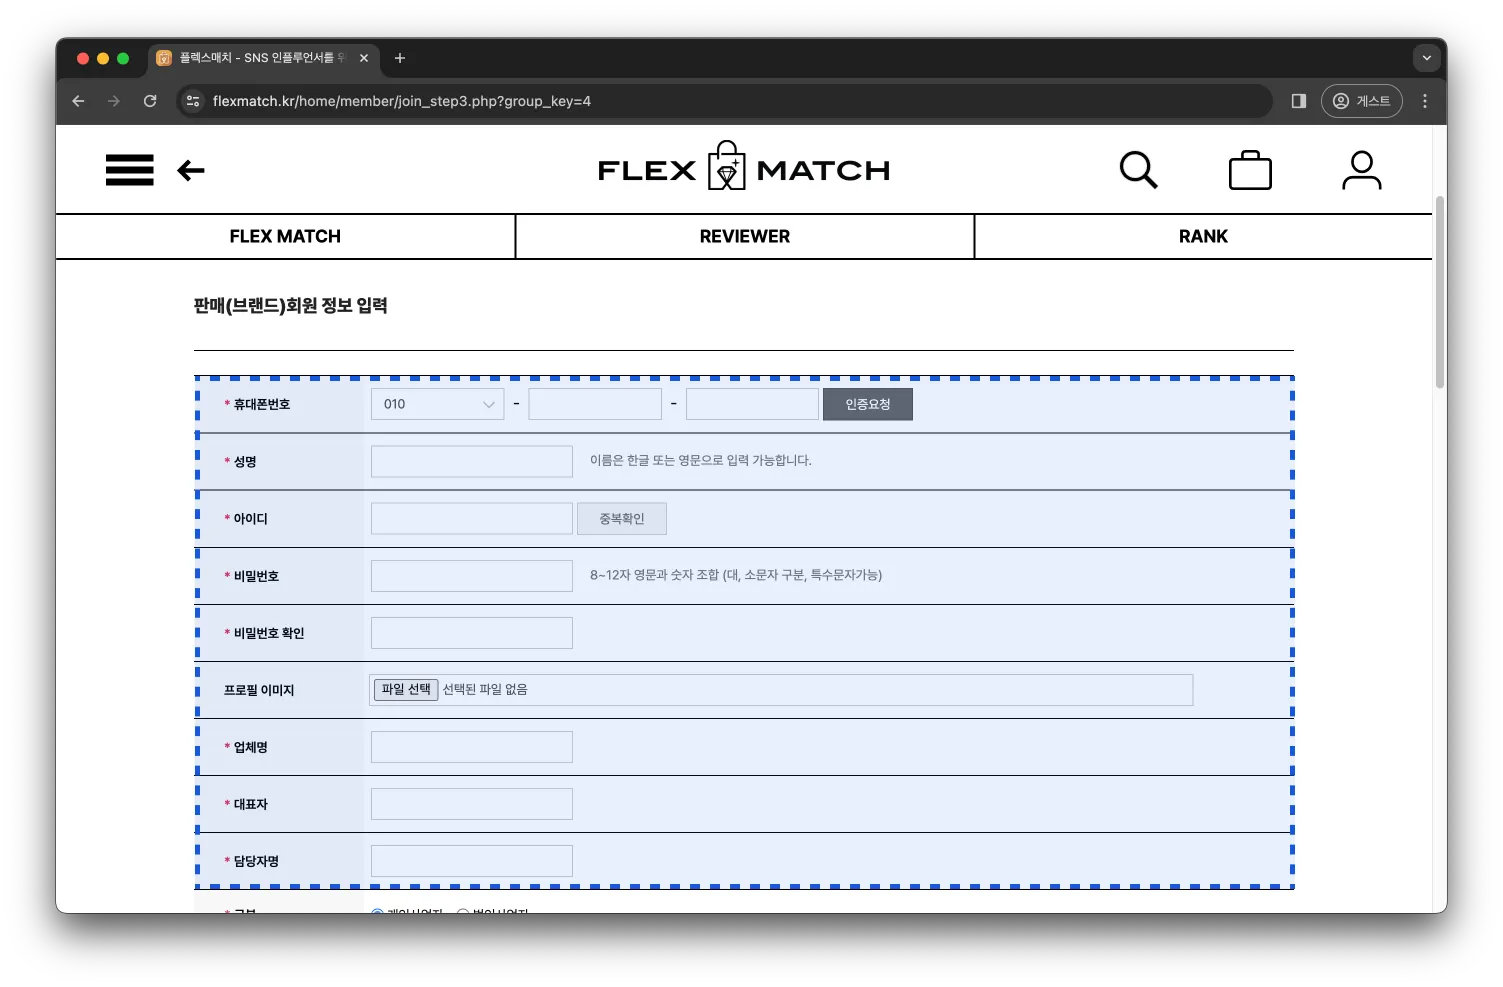This screenshot has width=1503, height=987.
Task: Focus the 성명 name input field
Action: [x=472, y=461]
